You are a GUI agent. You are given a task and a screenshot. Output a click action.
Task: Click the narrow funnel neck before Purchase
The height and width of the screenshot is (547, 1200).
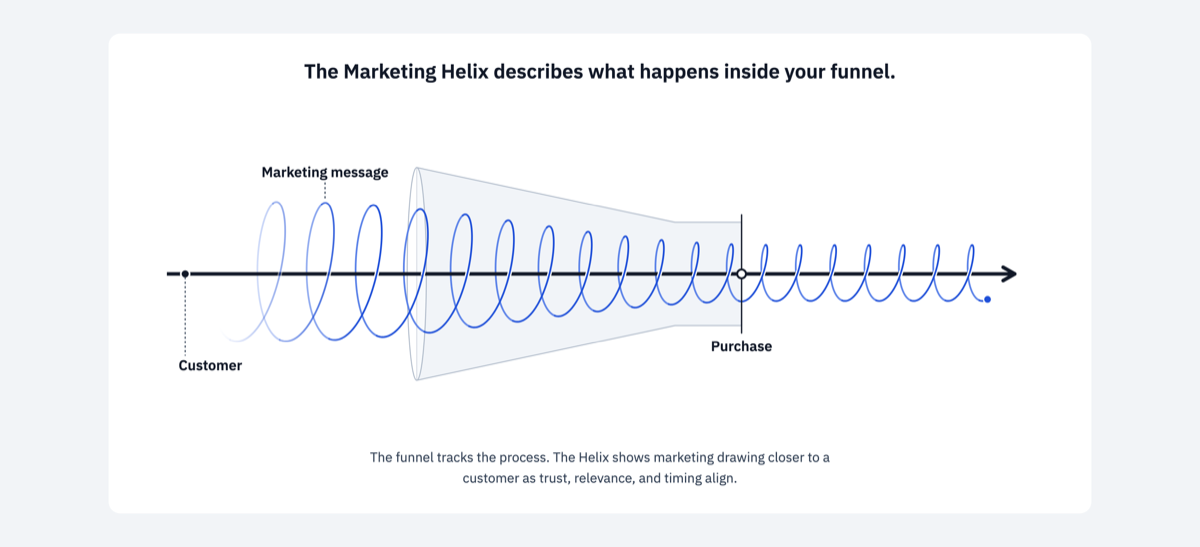coord(708,274)
